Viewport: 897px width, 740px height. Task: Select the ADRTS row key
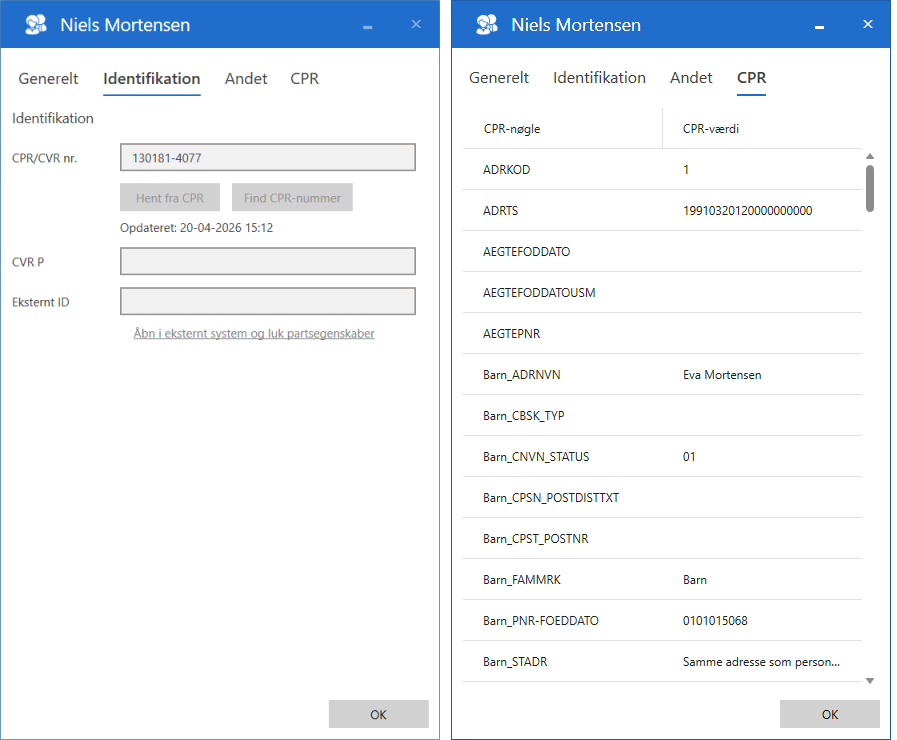501,211
